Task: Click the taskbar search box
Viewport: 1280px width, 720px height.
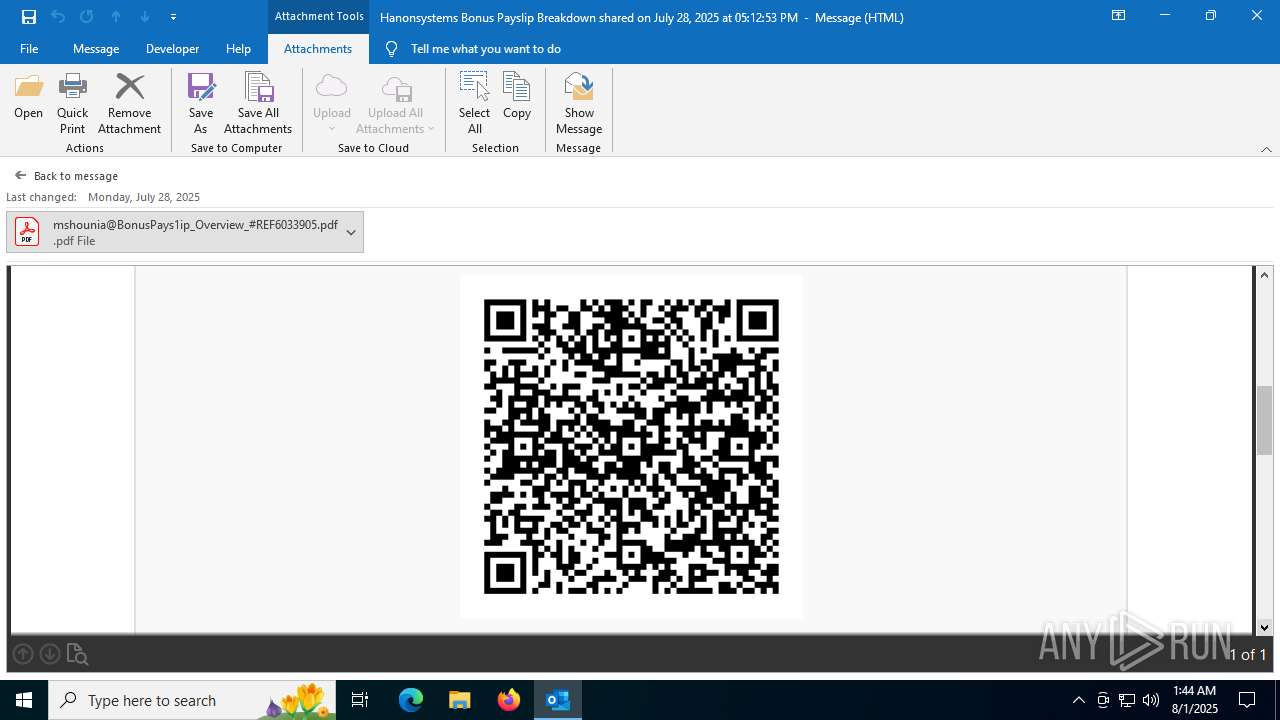Action: (193, 700)
